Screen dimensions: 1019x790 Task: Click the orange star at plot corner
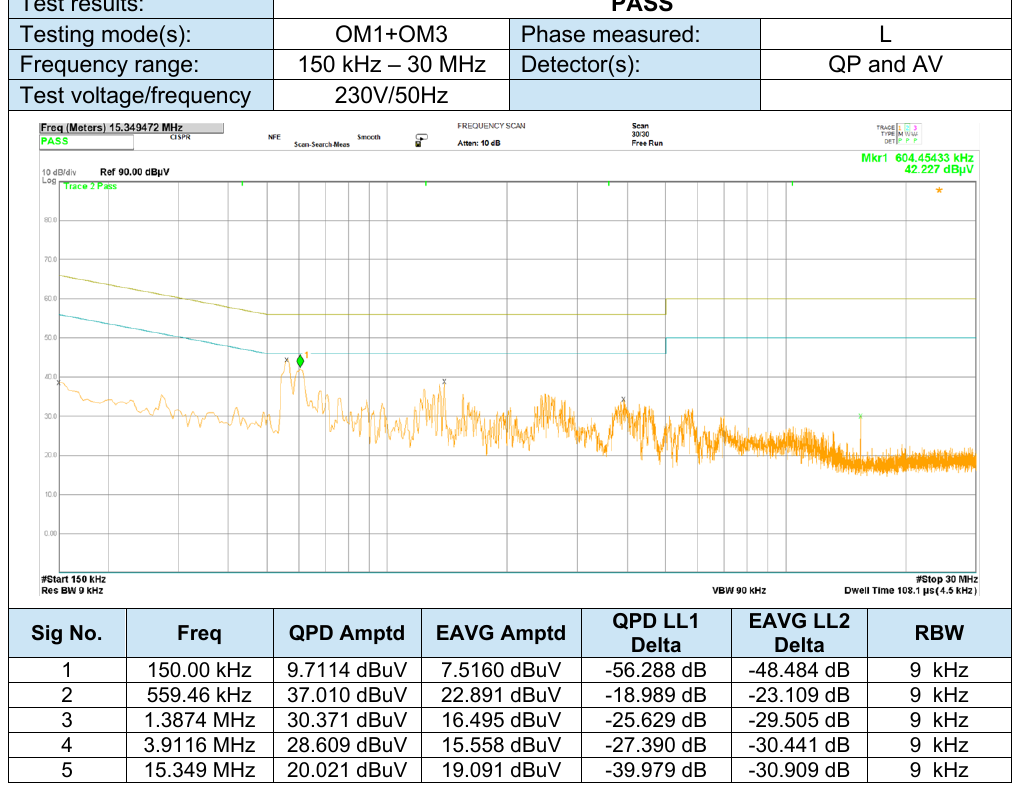click(939, 190)
